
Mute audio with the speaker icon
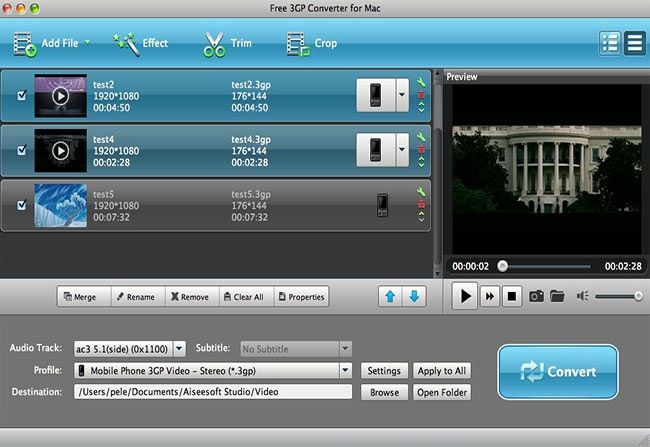[585, 296]
